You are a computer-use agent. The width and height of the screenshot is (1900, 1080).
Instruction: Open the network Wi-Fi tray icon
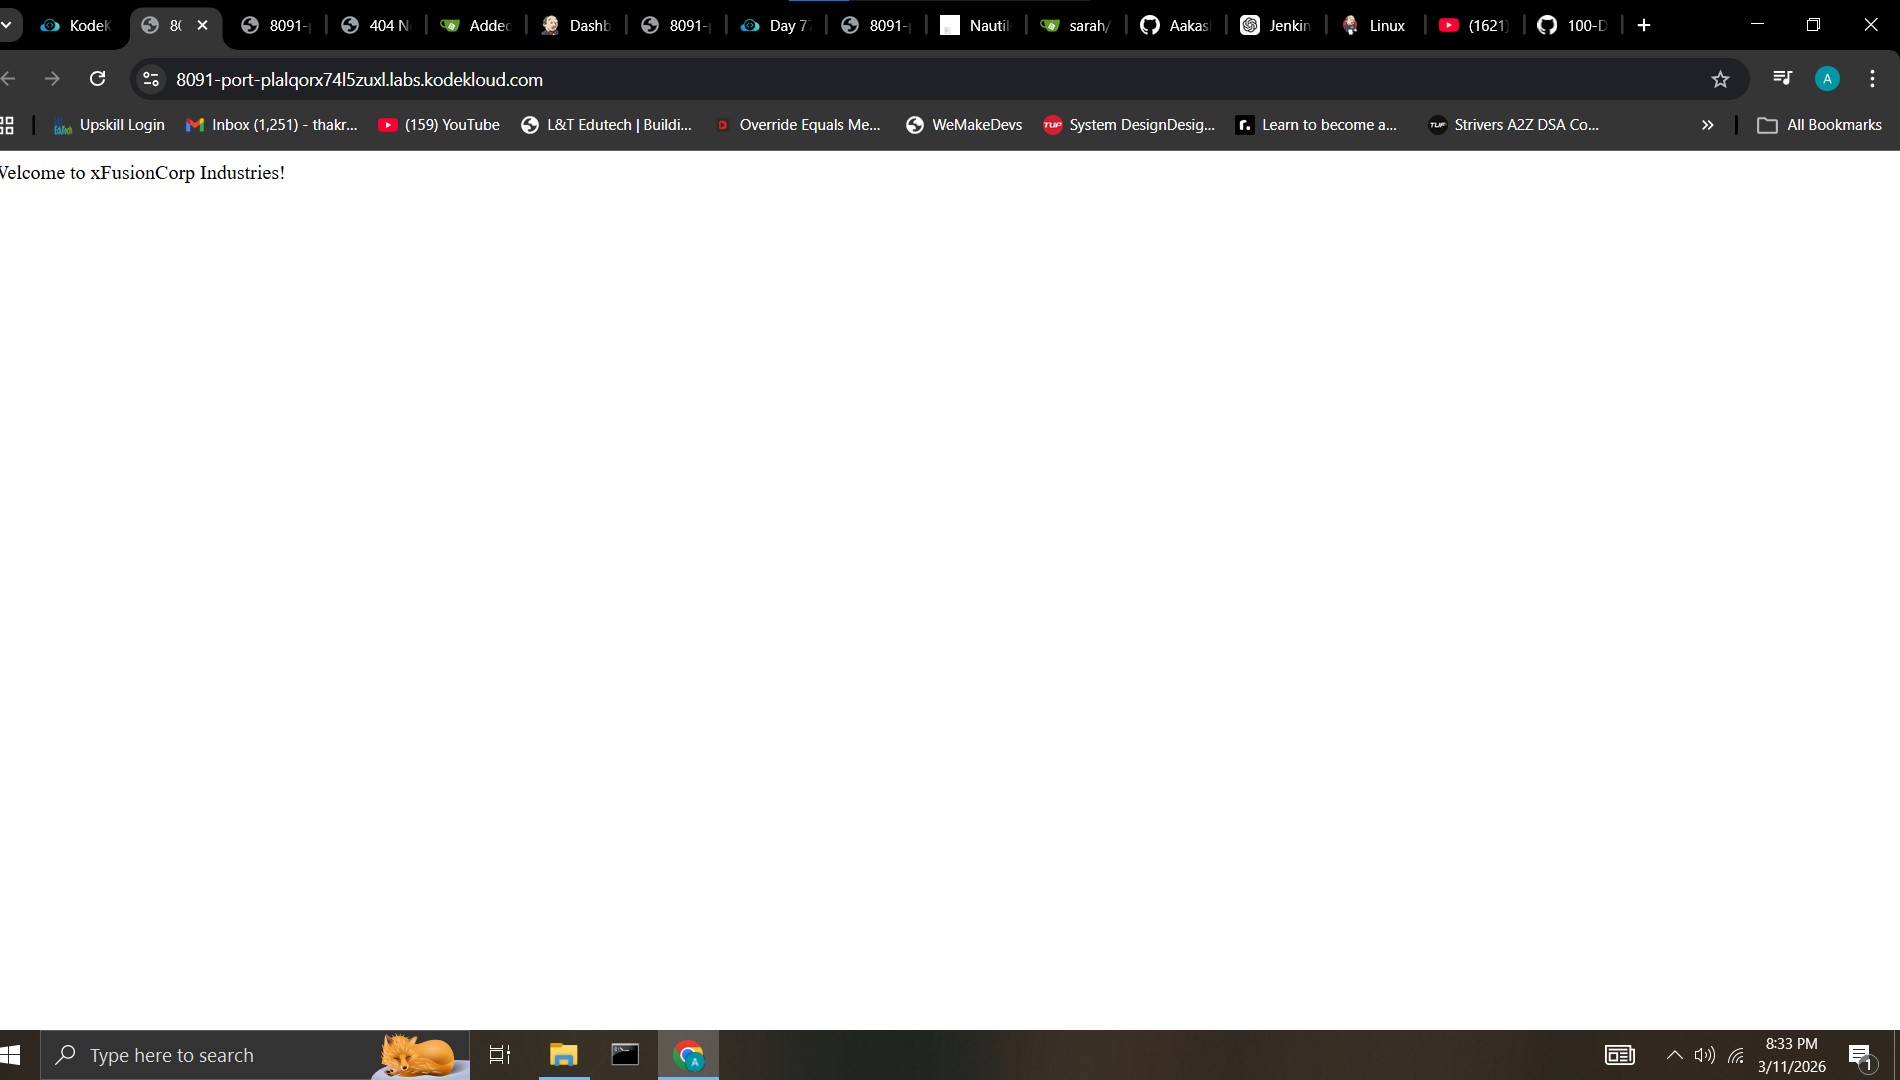point(1736,1055)
